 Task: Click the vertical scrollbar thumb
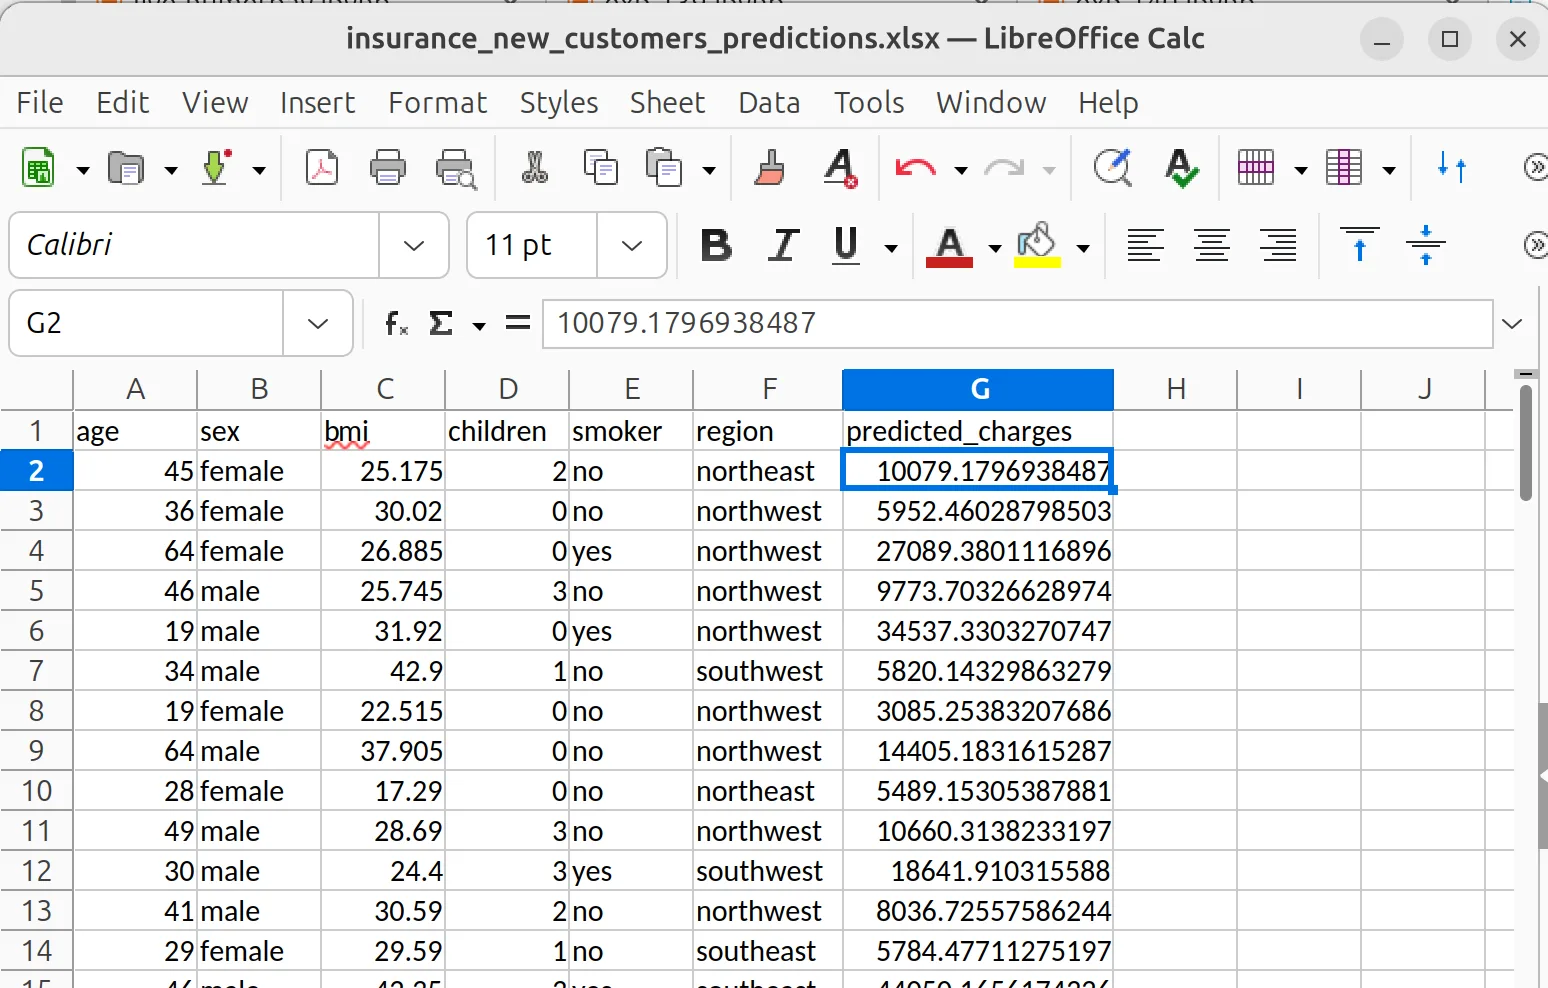[1525, 442]
